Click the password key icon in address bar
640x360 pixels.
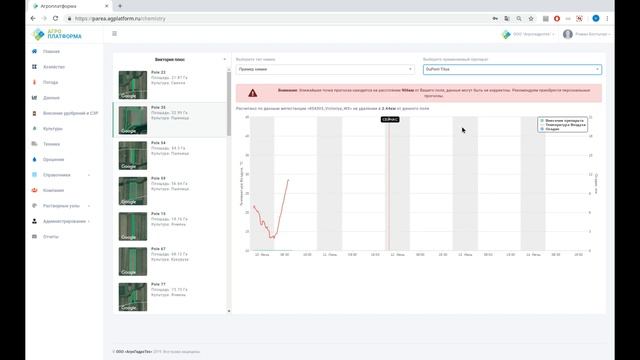(495, 18)
